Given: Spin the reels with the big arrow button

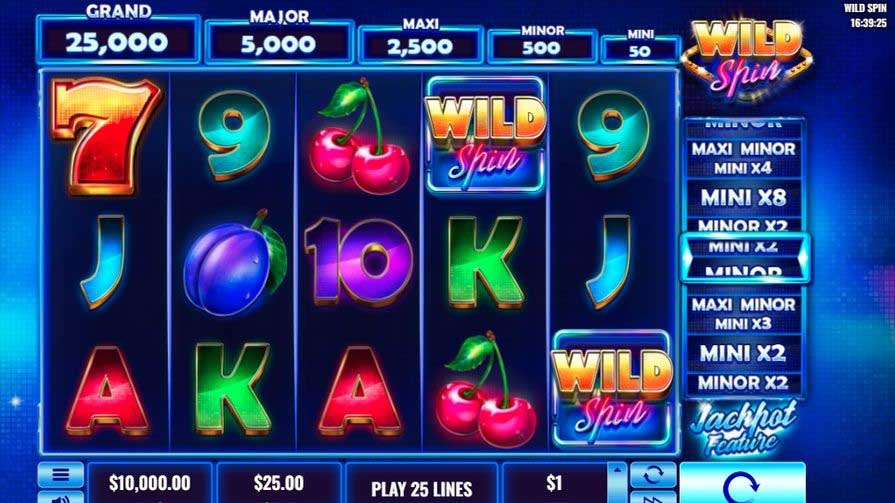Looking at the screenshot, I should click(742, 483).
